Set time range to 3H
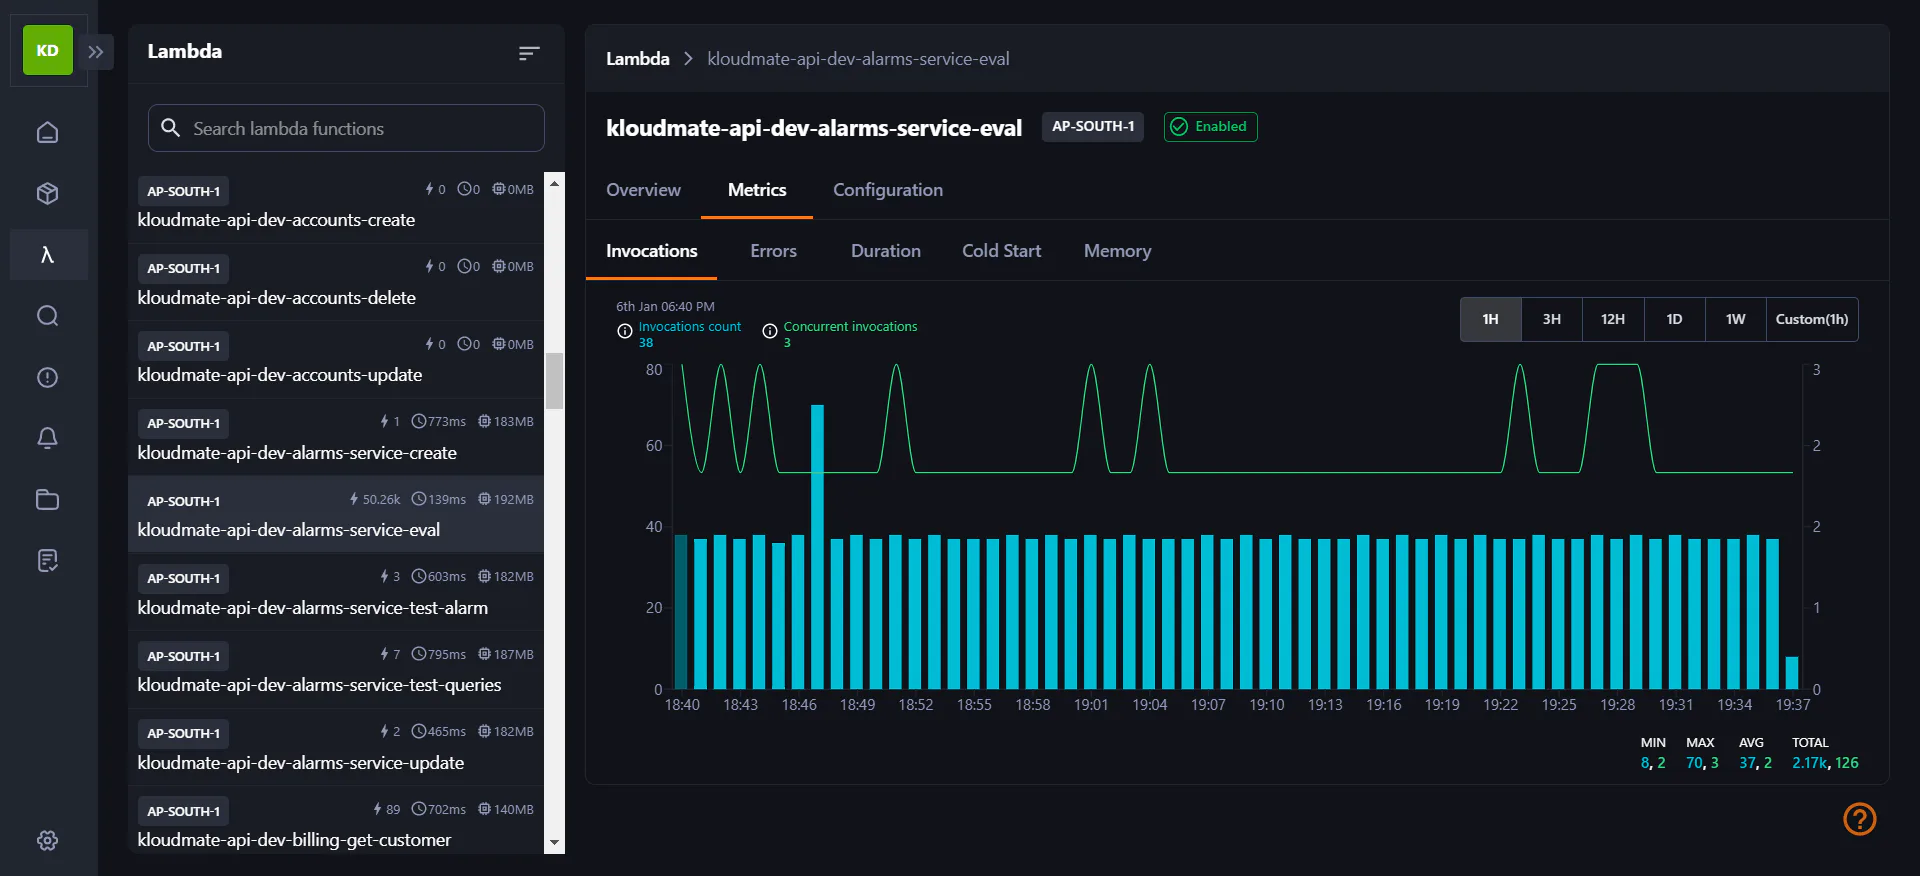This screenshot has height=876, width=1920. pos(1551,319)
